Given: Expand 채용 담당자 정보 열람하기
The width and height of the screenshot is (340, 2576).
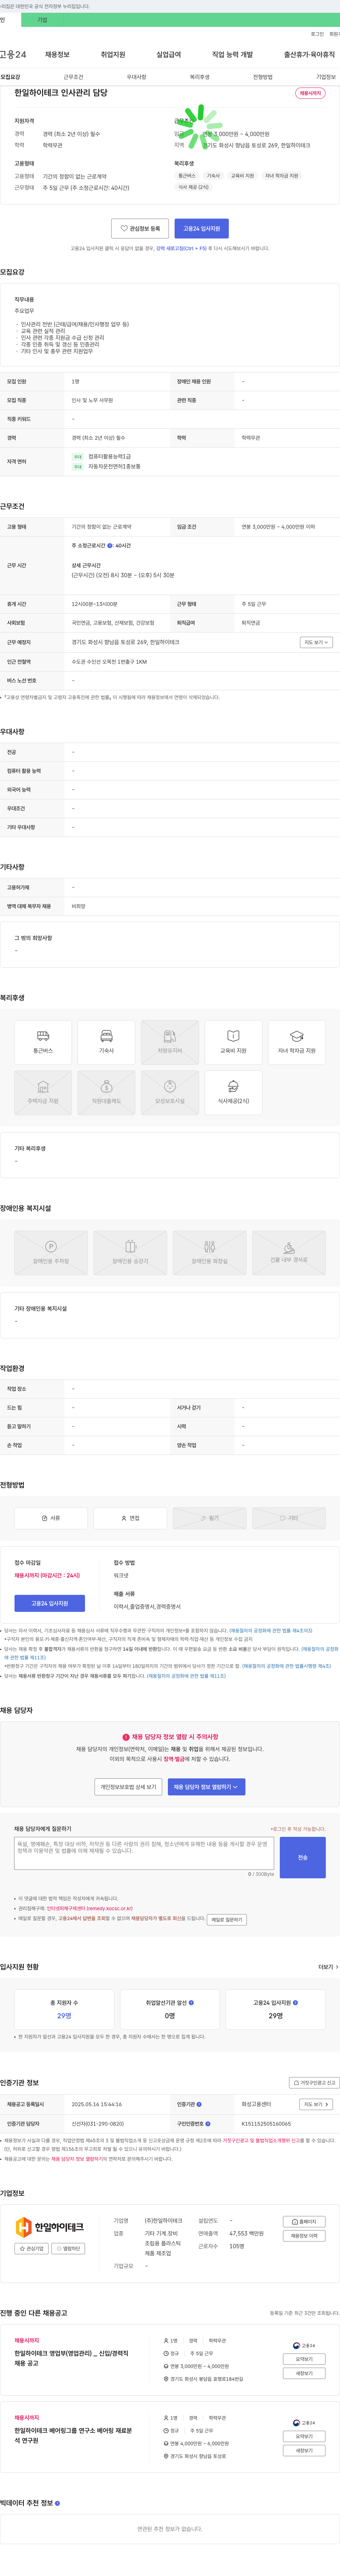Looking at the screenshot, I should tap(206, 1787).
